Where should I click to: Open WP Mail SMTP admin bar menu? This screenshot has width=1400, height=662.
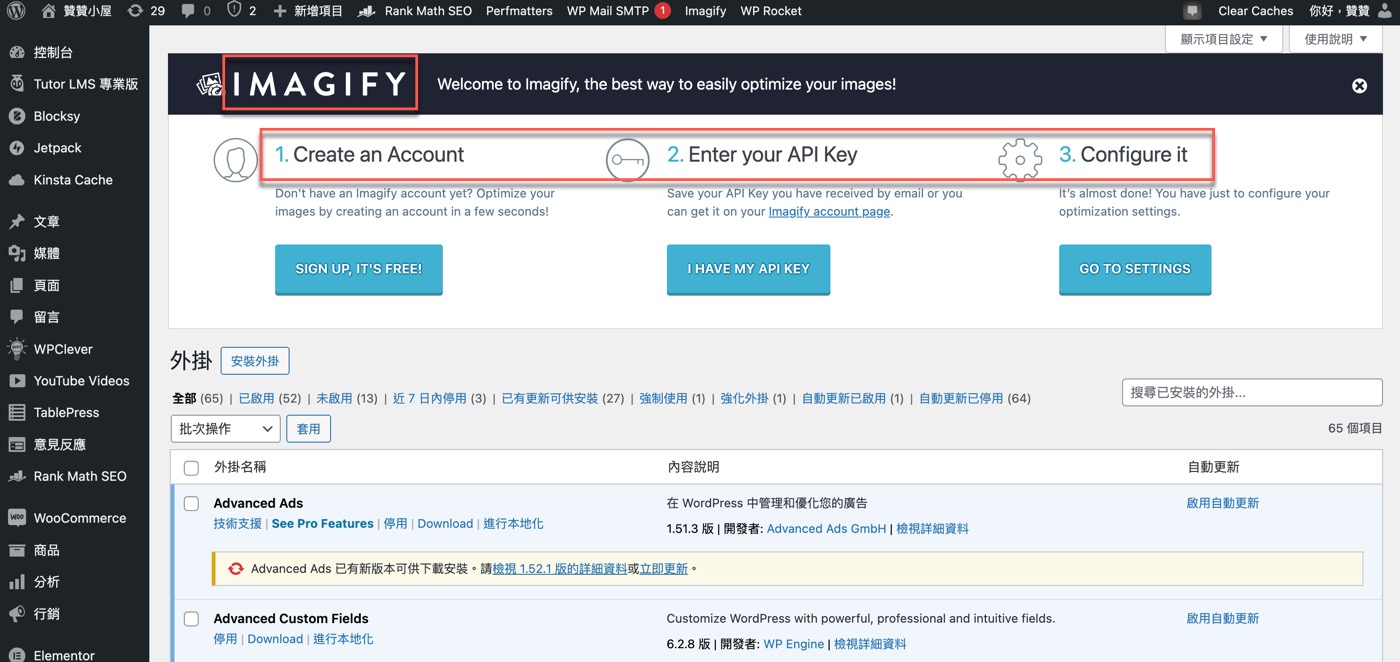pos(618,11)
